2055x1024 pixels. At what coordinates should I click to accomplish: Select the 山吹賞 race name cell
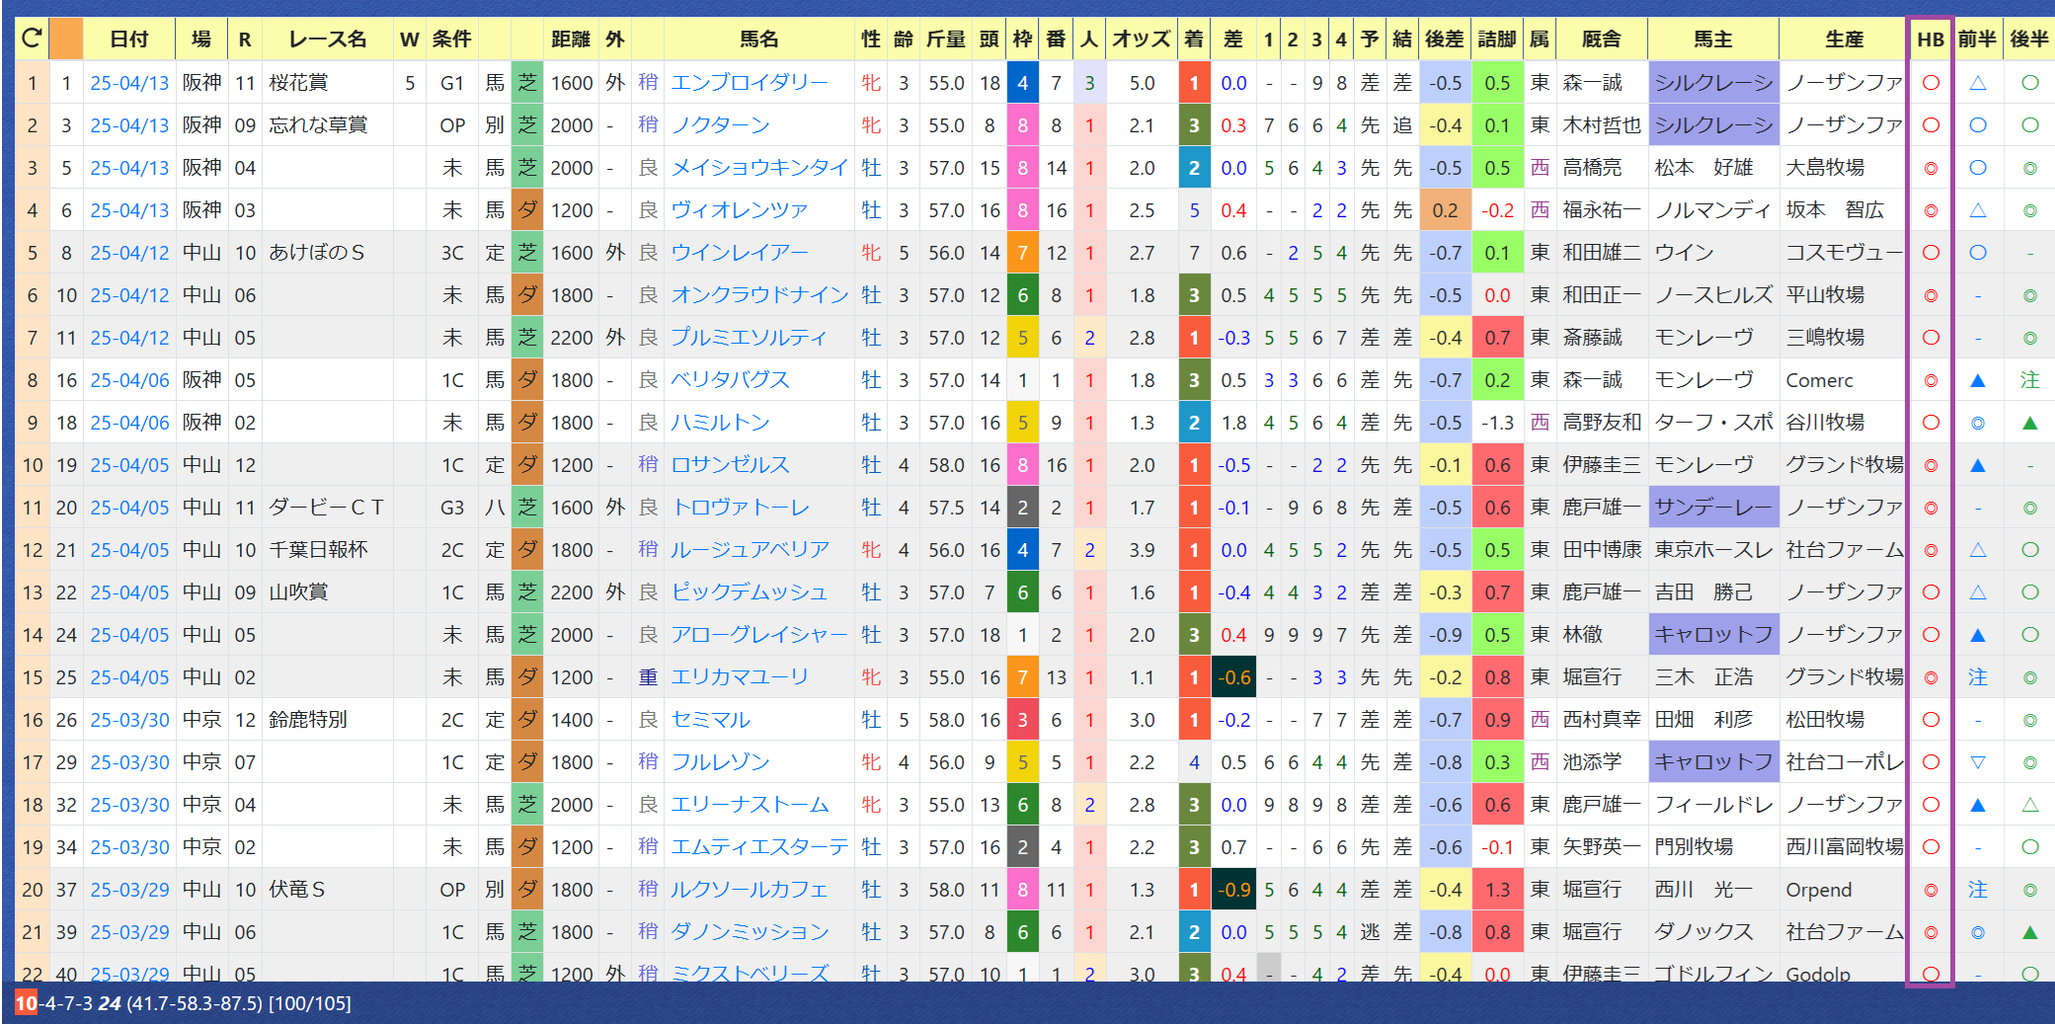[x=328, y=593]
